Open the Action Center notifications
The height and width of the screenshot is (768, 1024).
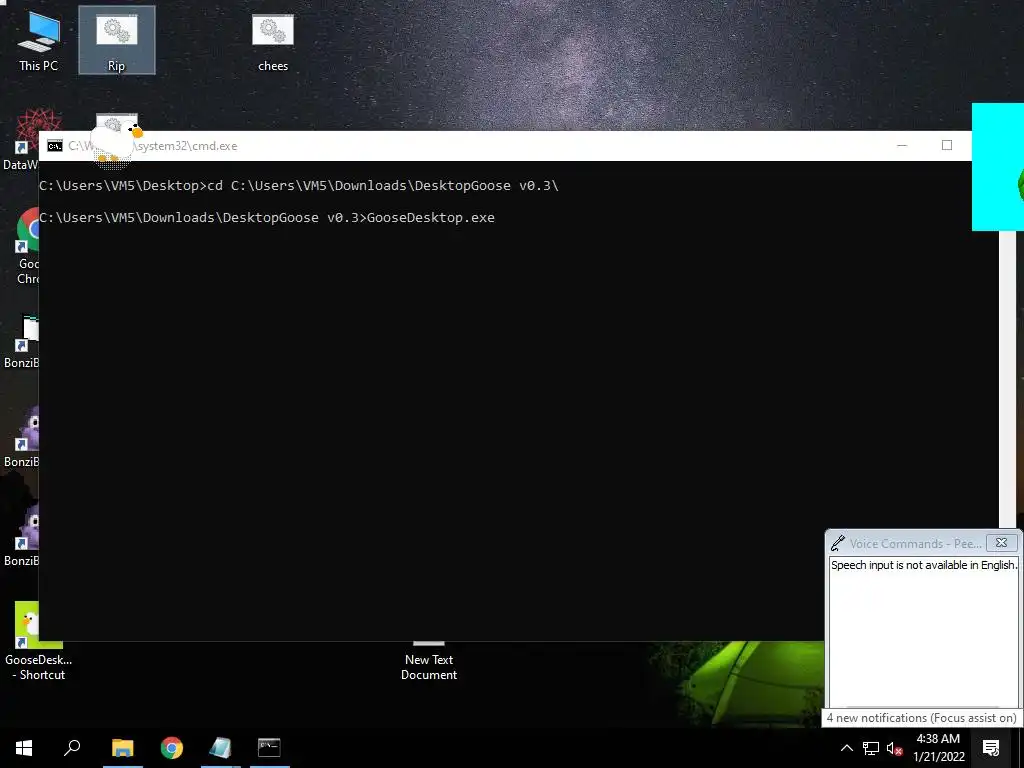tap(991, 748)
